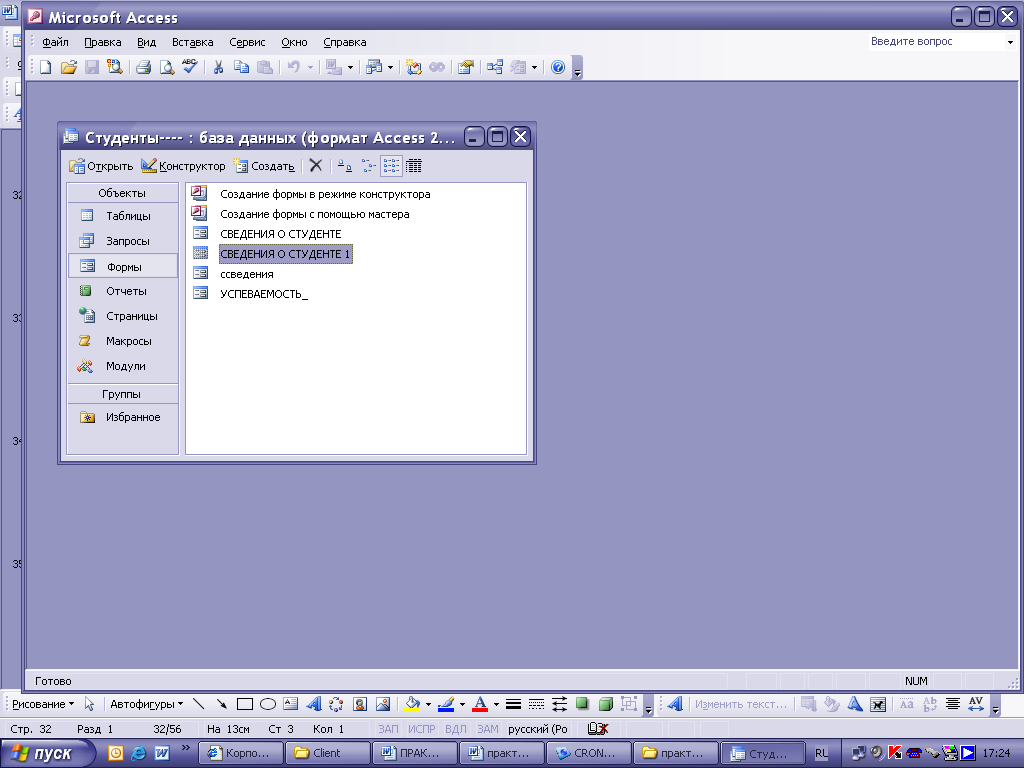Image resolution: width=1024 pixels, height=768 pixels.
Task: Insert Clip Art from drawing toolbar
Action: click(x=360, y=704)
